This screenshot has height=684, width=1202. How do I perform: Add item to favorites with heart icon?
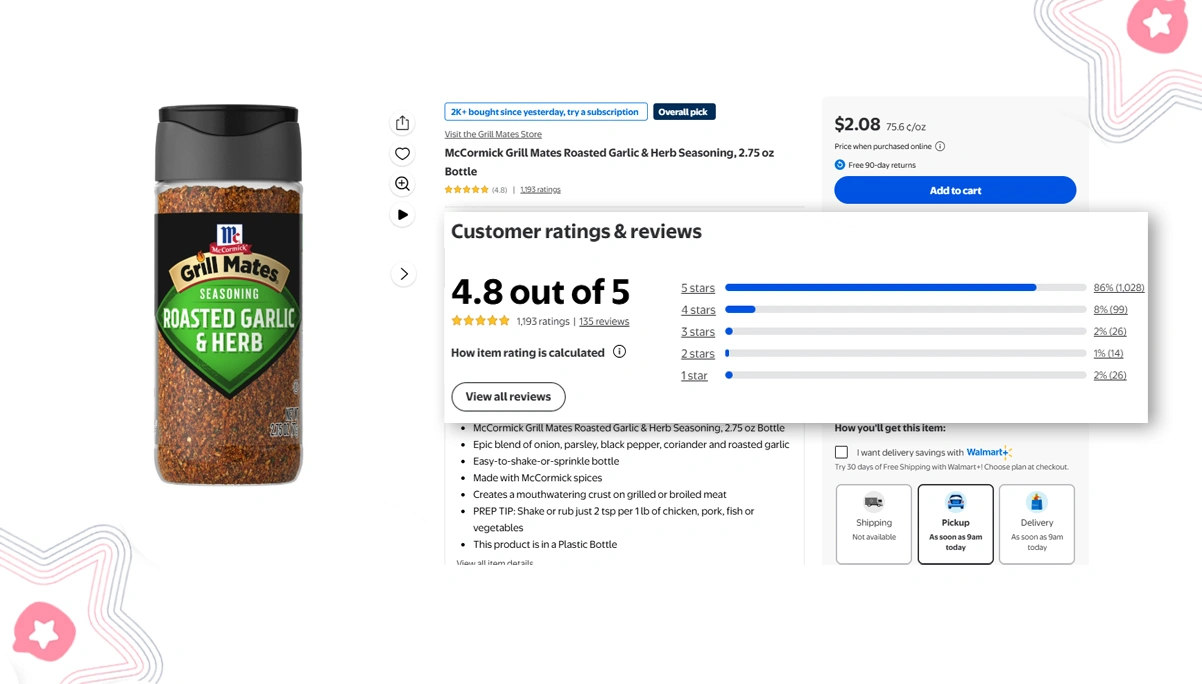point(402,153)
